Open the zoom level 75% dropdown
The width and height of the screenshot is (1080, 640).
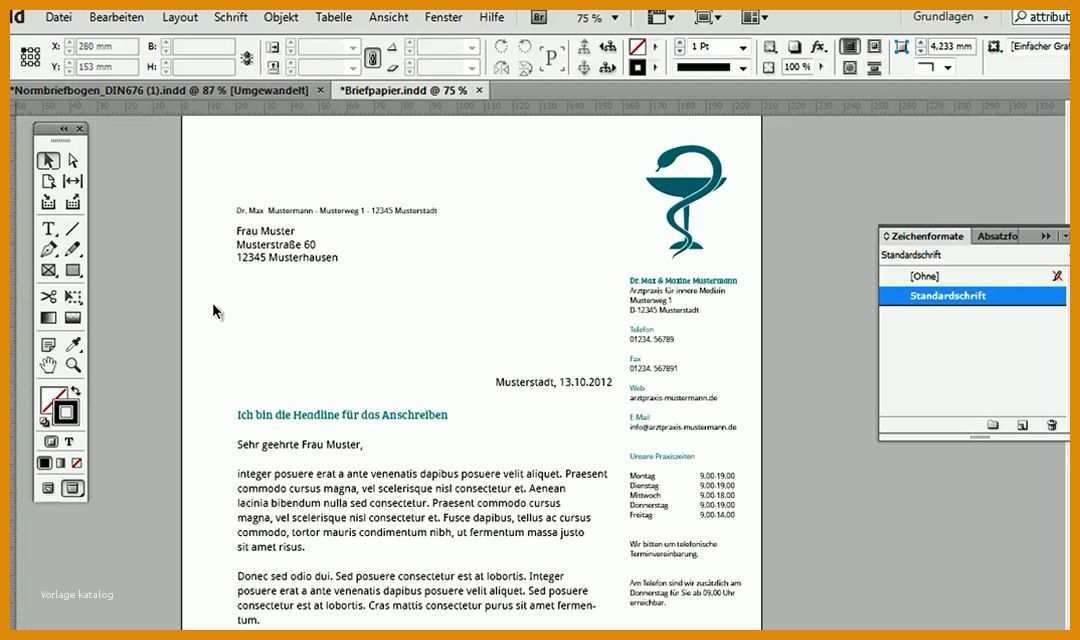point(614,17)
